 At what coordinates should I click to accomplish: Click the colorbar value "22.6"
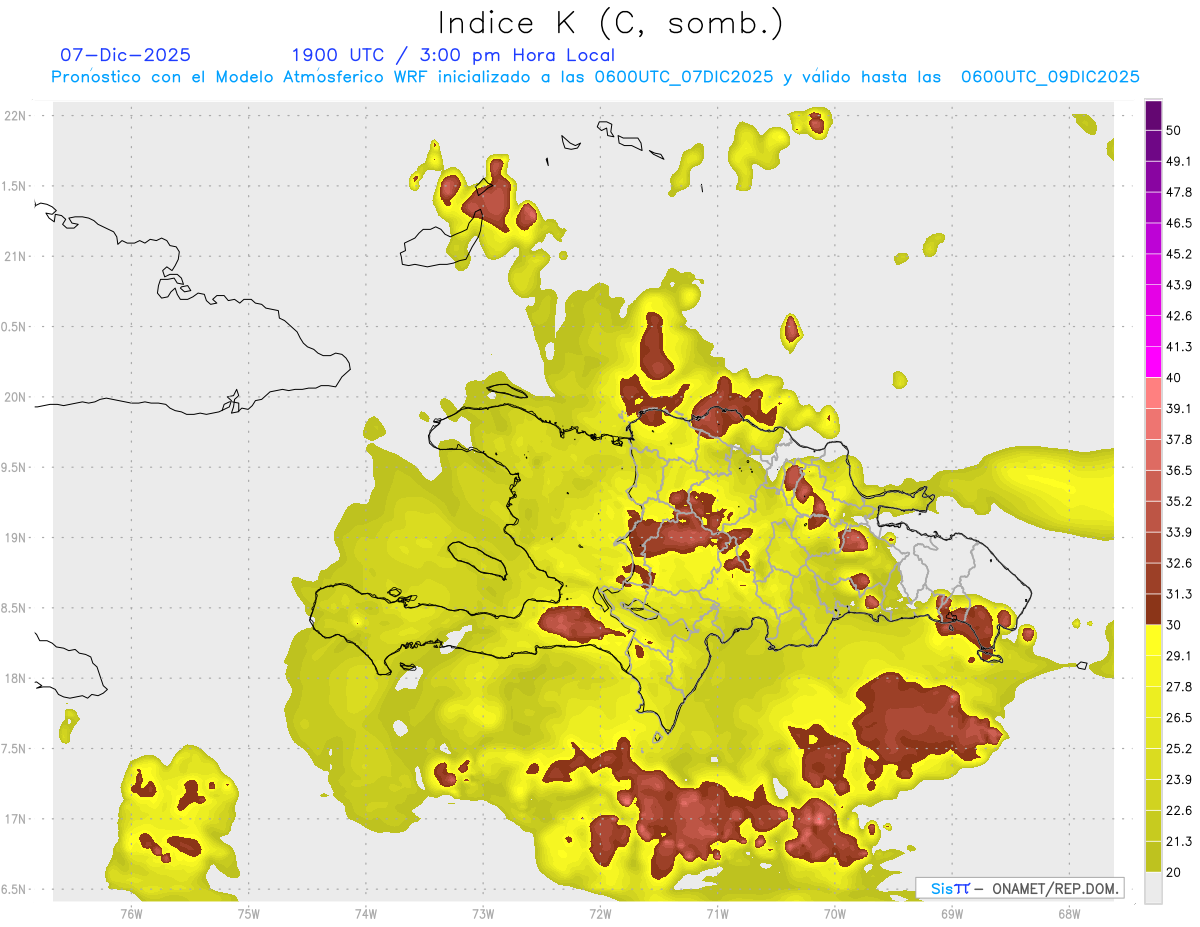1179,811
